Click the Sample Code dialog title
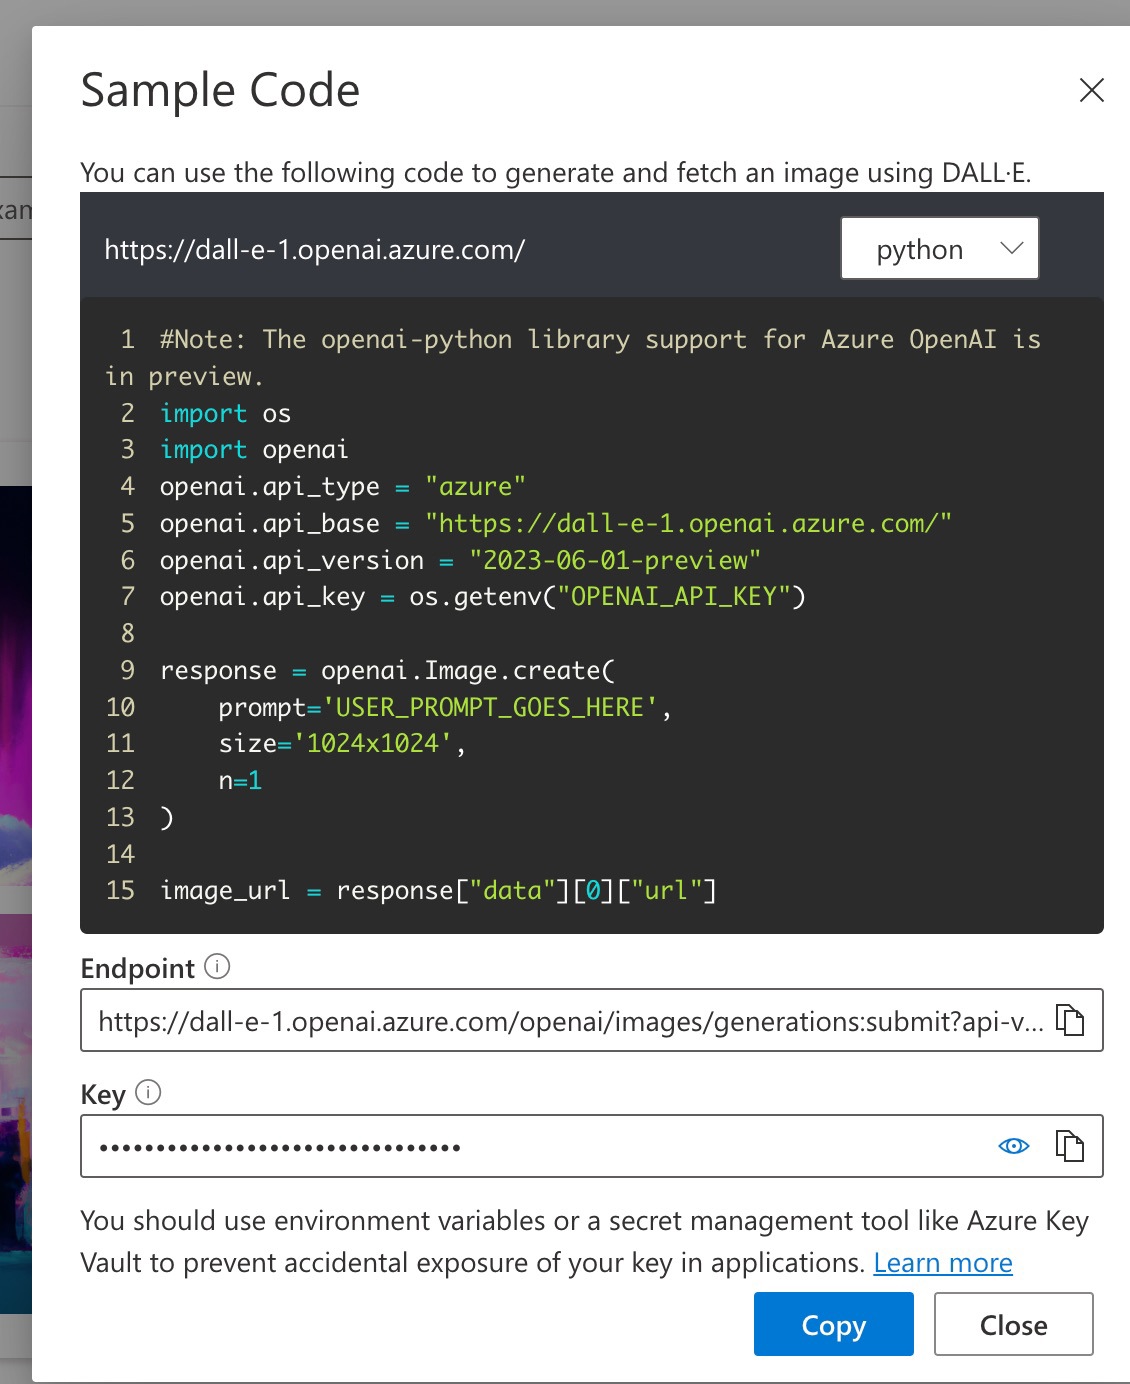The height and width of the screenshot is (1384, 1130). pyautogui.click(x=220, y=90)
